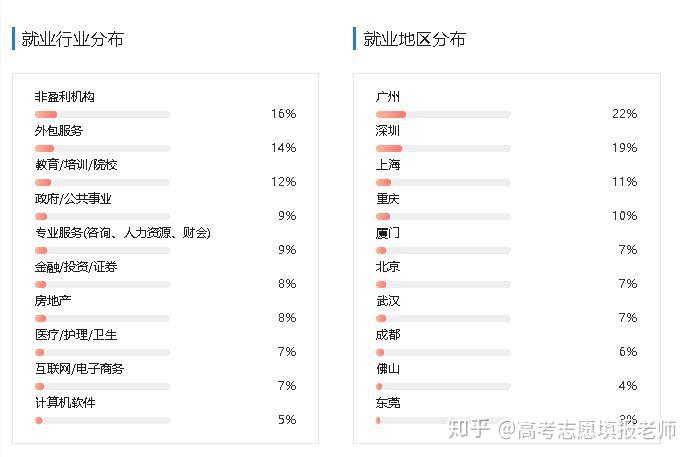Click the 计算机软件 progress bar
The height and width of the screenshot is (457, 694).
tap(102, 420)
